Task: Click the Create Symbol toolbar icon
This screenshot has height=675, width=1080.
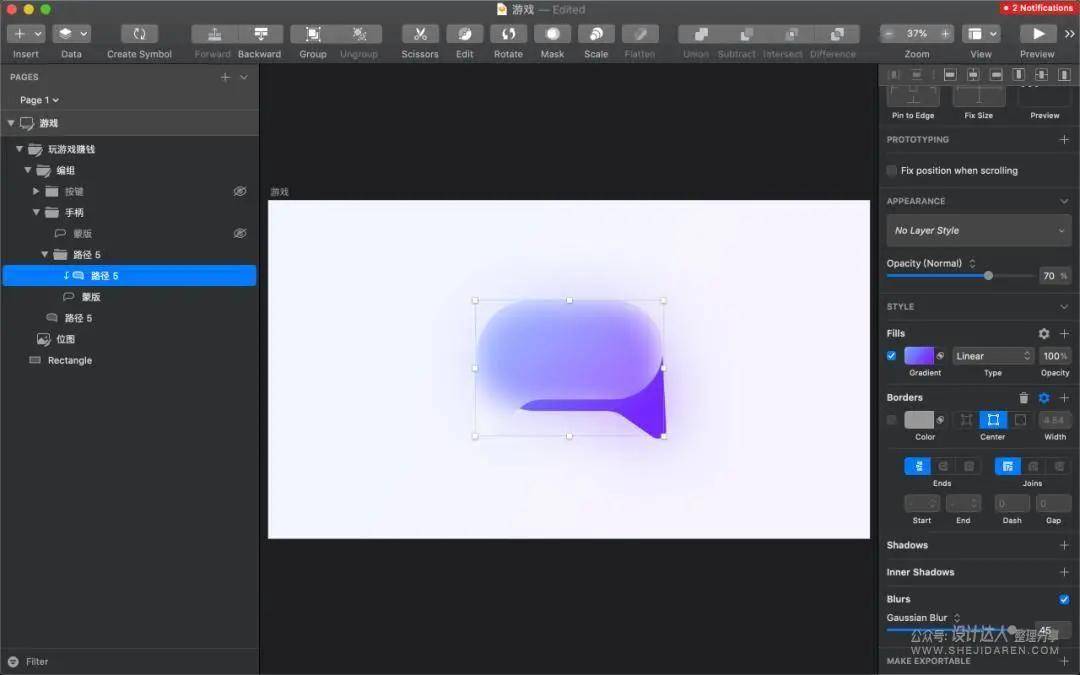Action: 139,34
